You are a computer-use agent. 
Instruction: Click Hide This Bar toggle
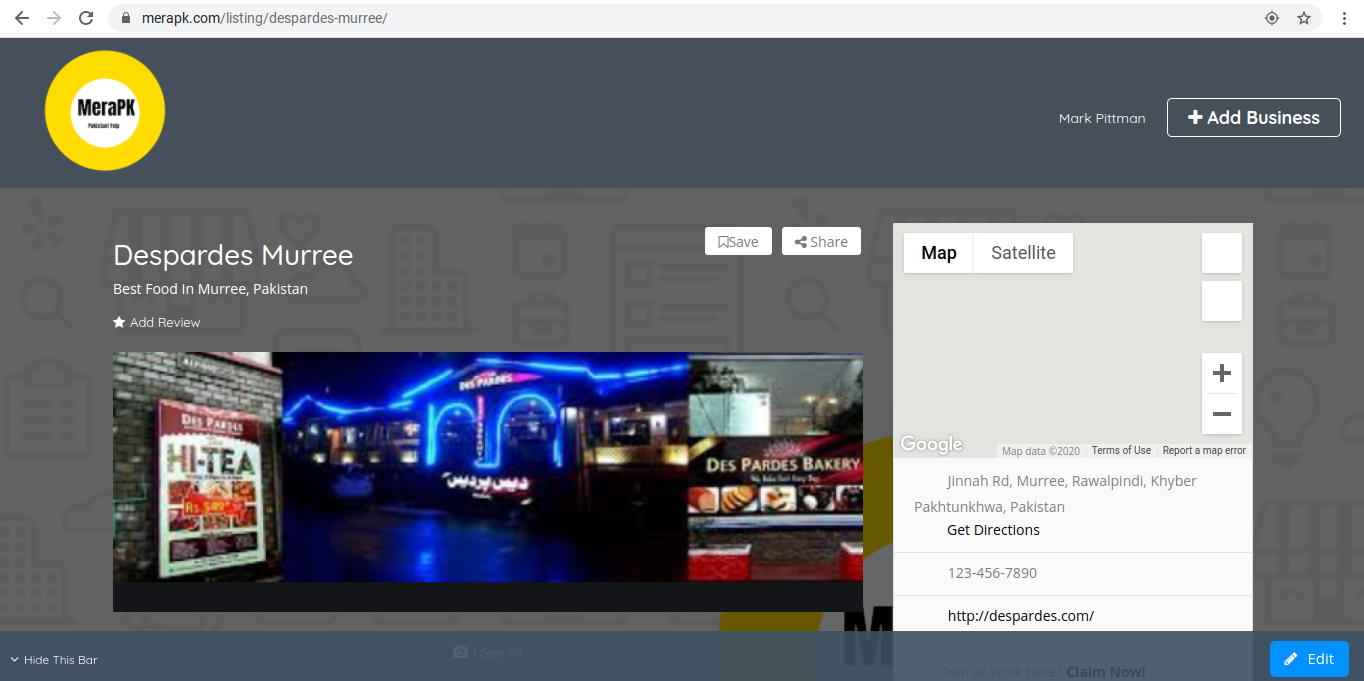click(54, 660)
